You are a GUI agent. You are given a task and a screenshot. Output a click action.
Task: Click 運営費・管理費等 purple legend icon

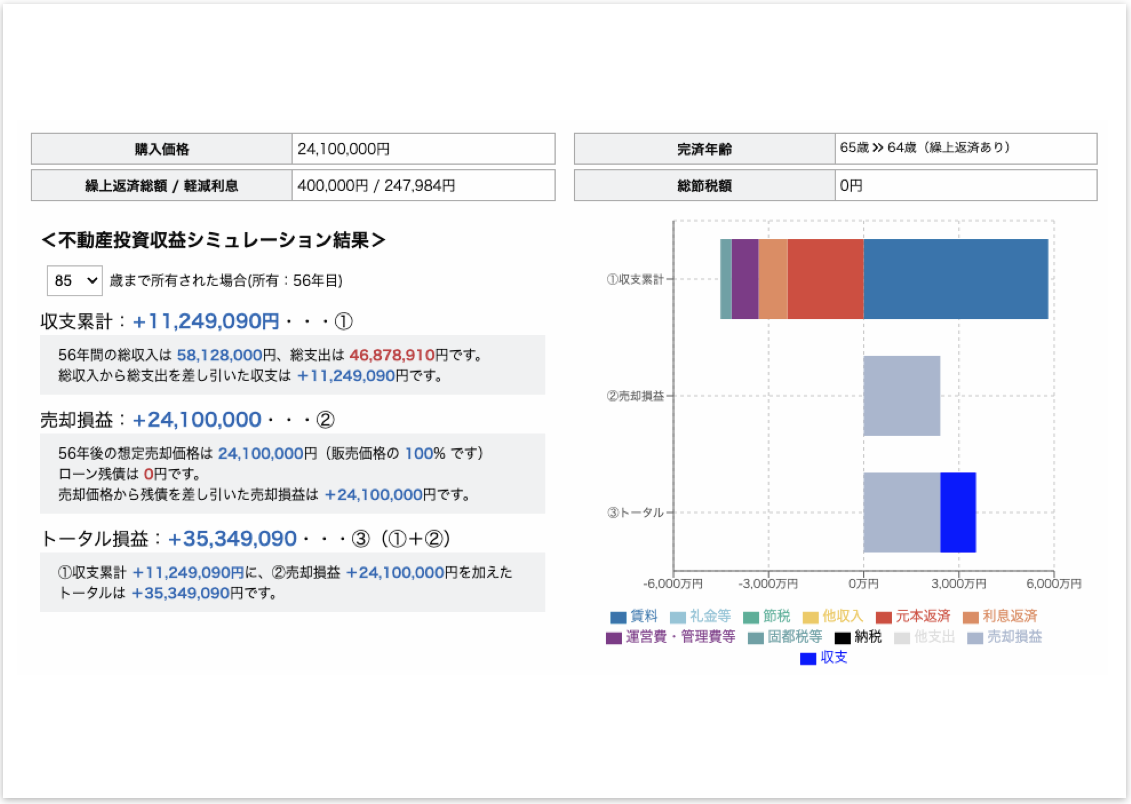pos(614,637)
